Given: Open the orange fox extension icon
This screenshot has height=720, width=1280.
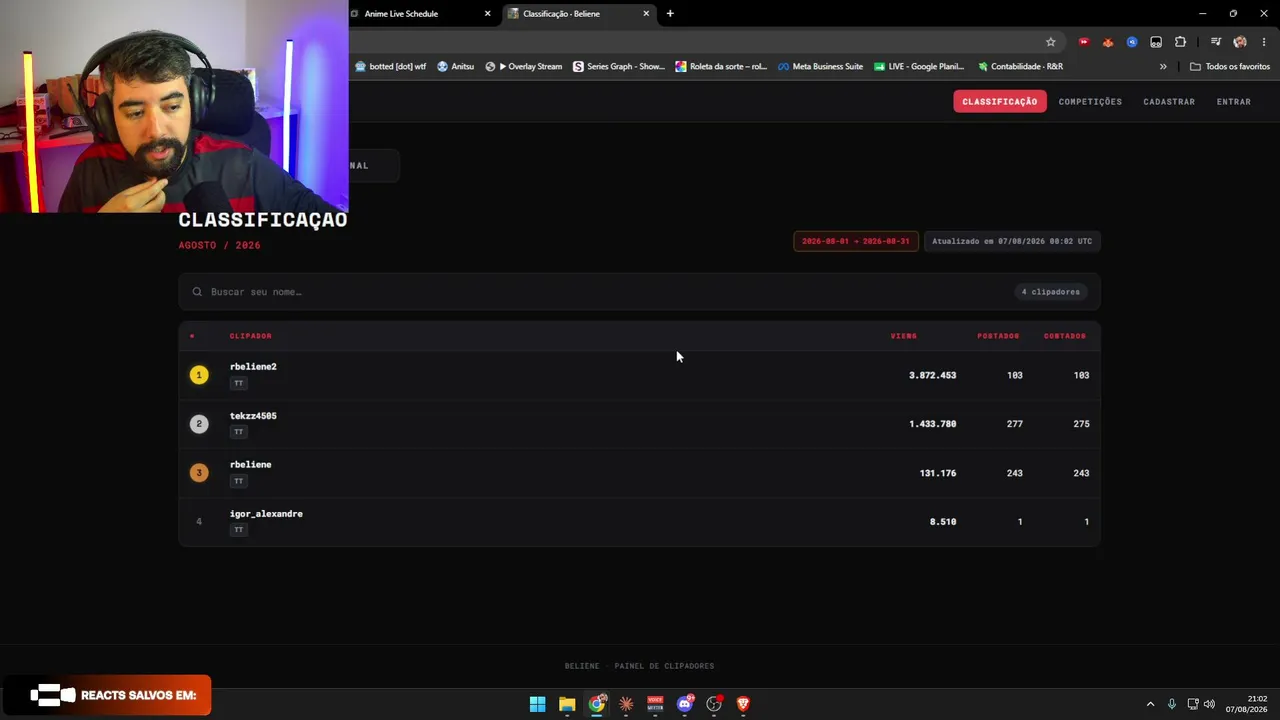Looking at the screenshot, I should (1108, 42).
